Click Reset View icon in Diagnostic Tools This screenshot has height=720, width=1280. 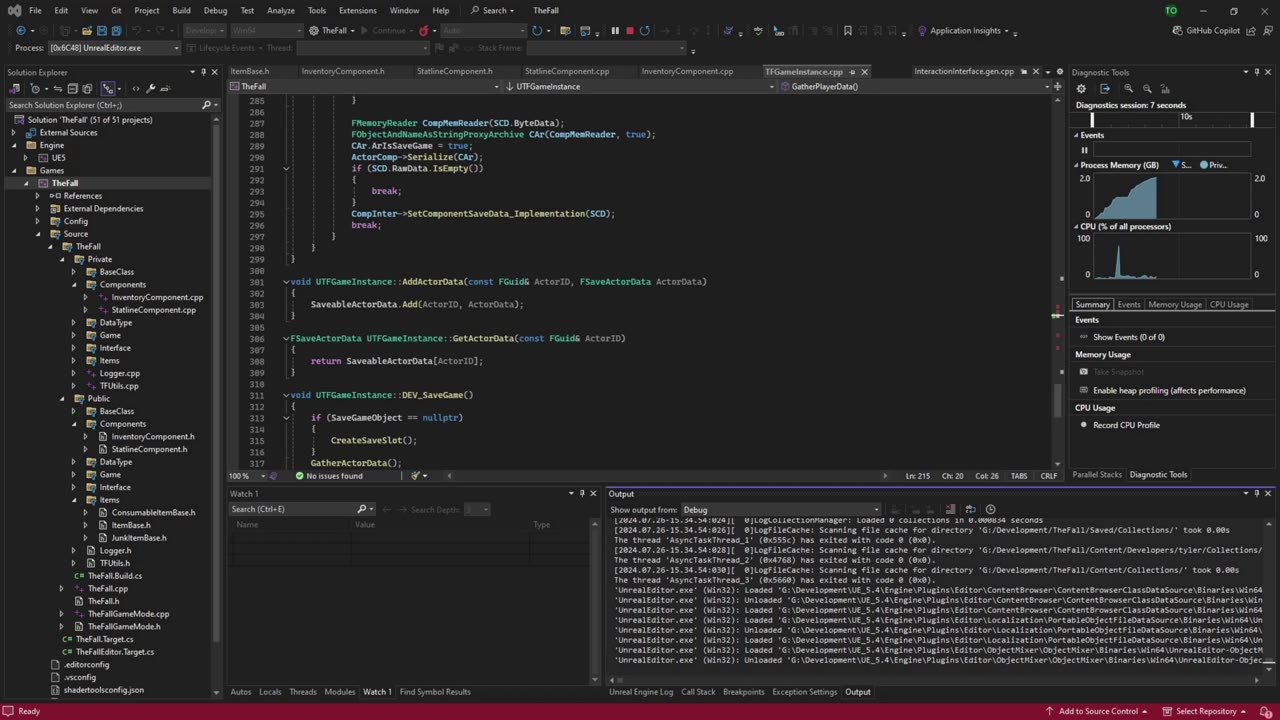1164,89
